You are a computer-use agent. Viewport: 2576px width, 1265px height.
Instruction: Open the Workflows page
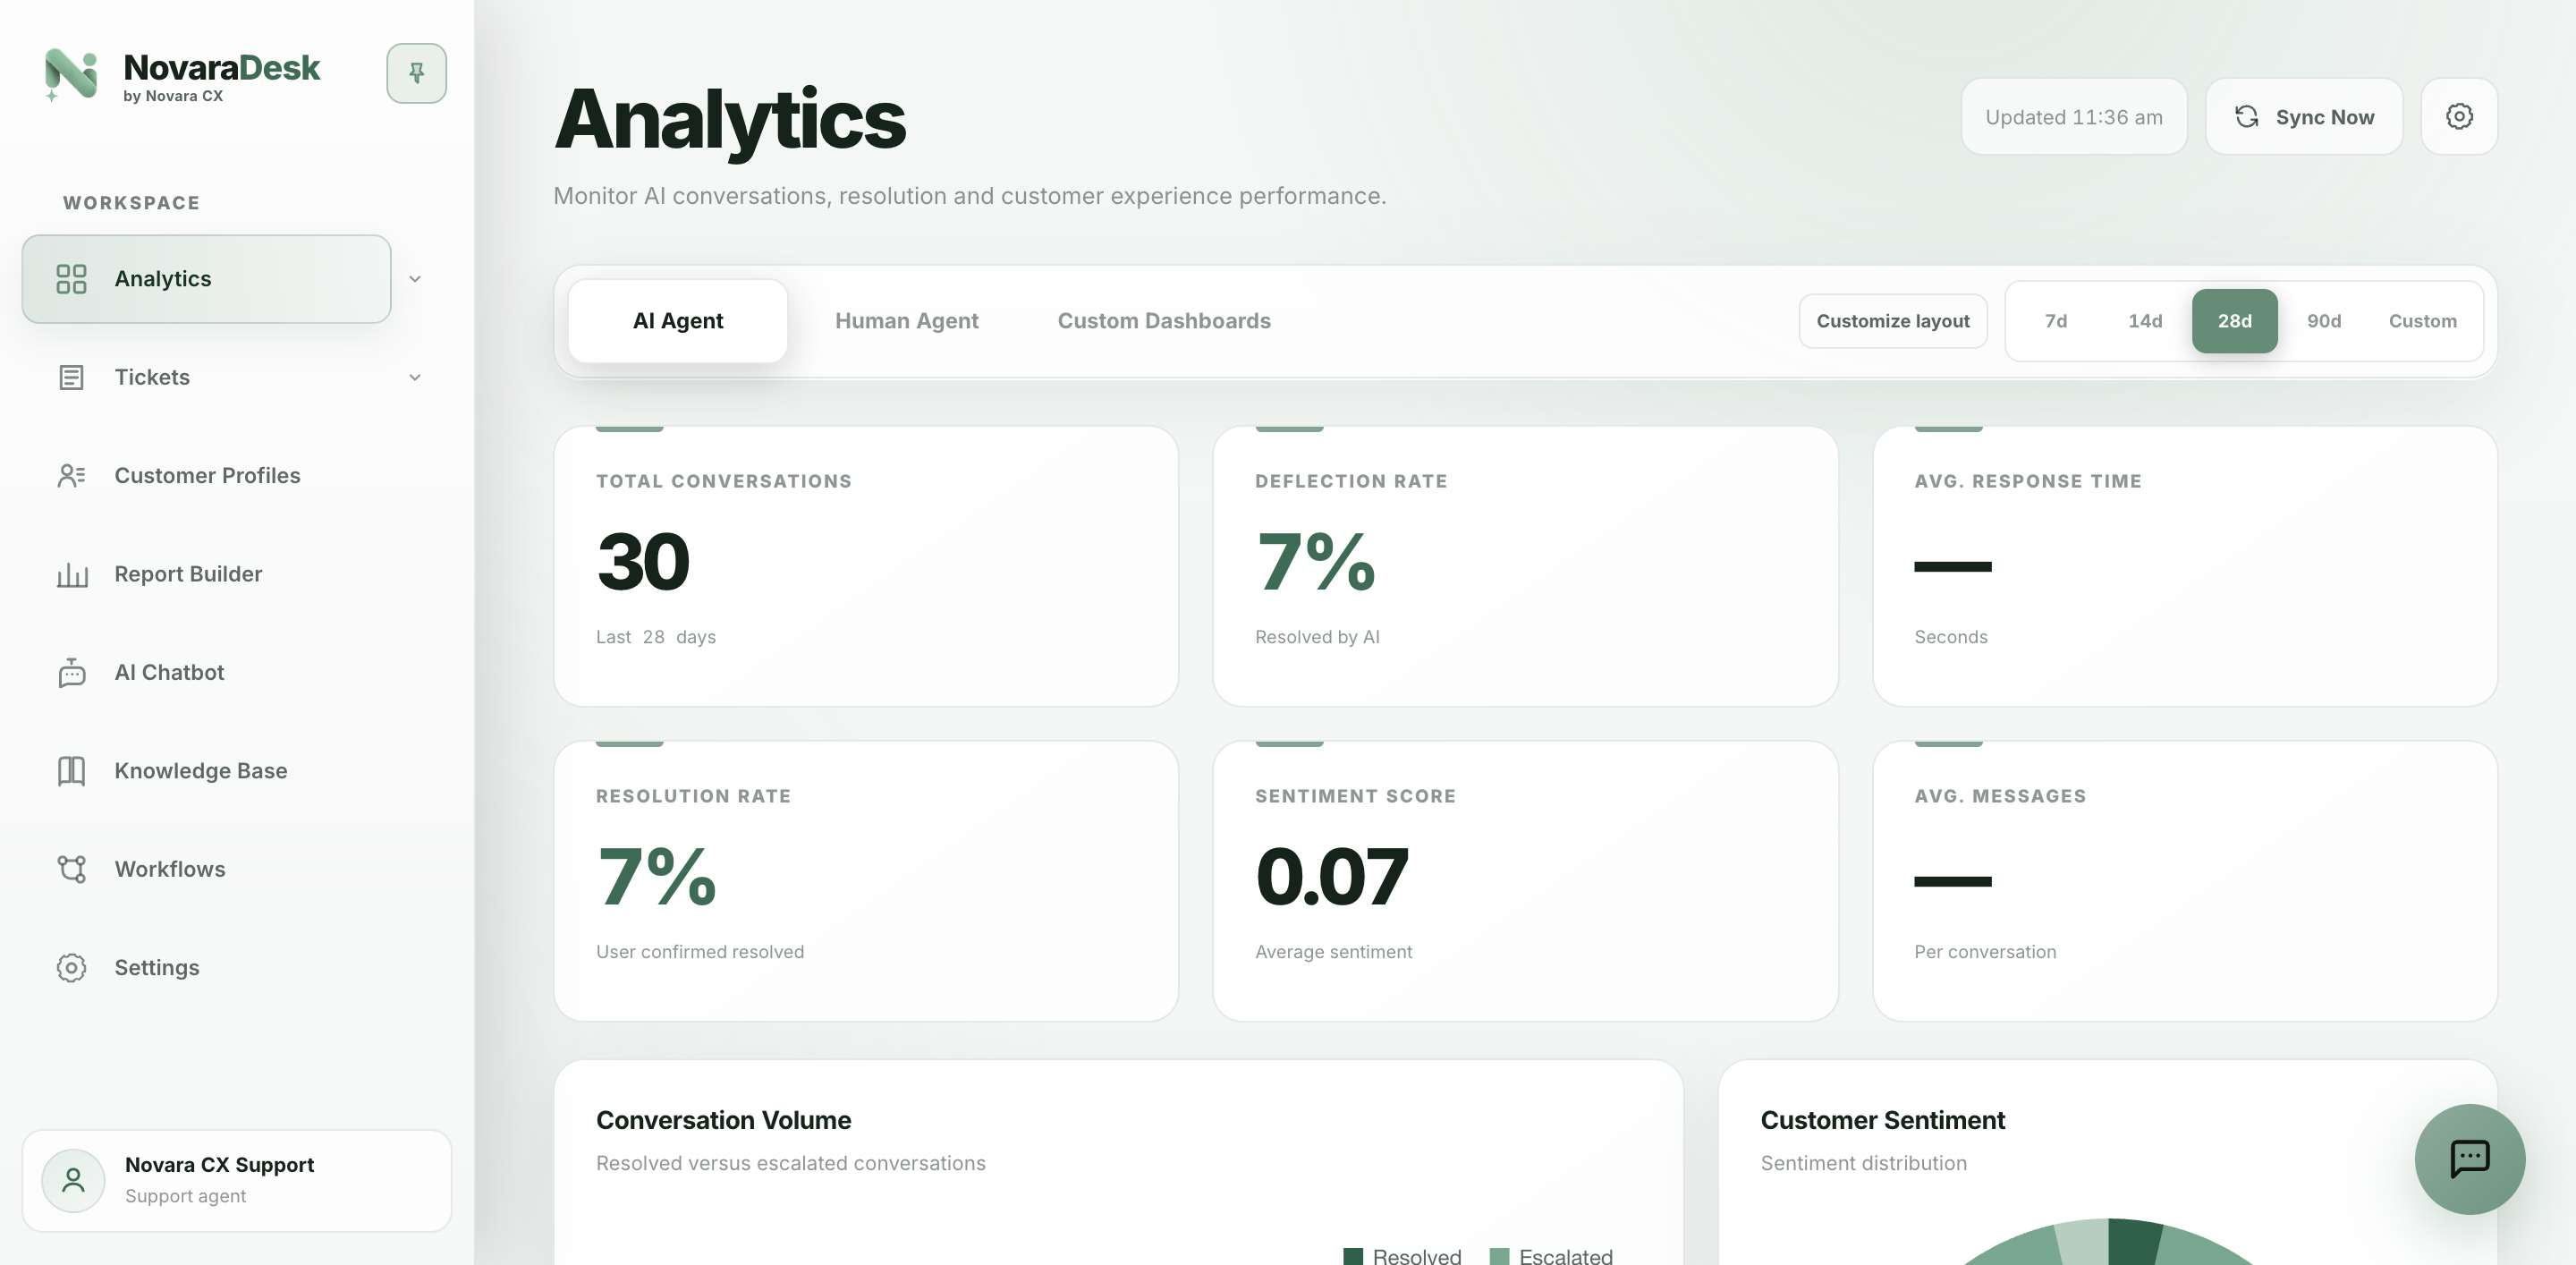coord(236,869)
